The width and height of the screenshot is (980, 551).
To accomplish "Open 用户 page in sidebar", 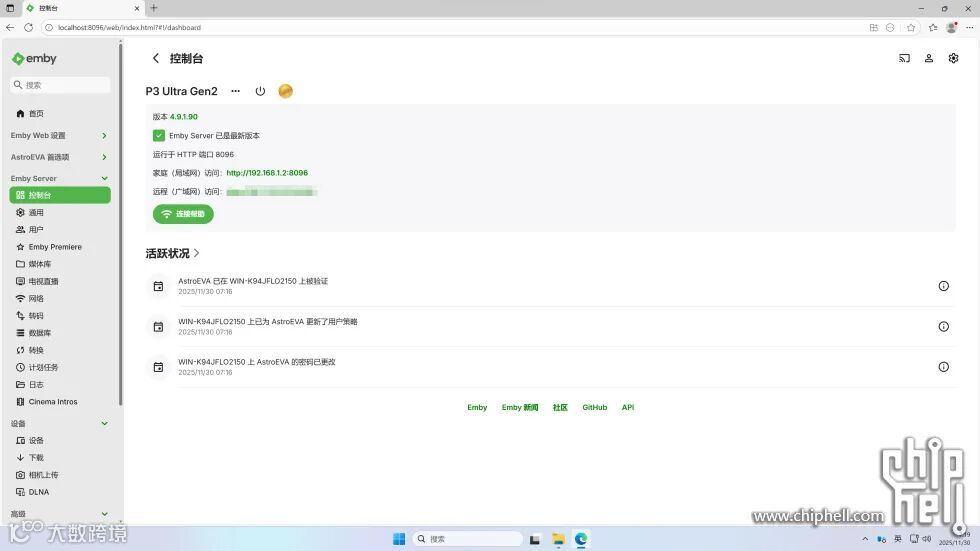I will pos(60,229).
